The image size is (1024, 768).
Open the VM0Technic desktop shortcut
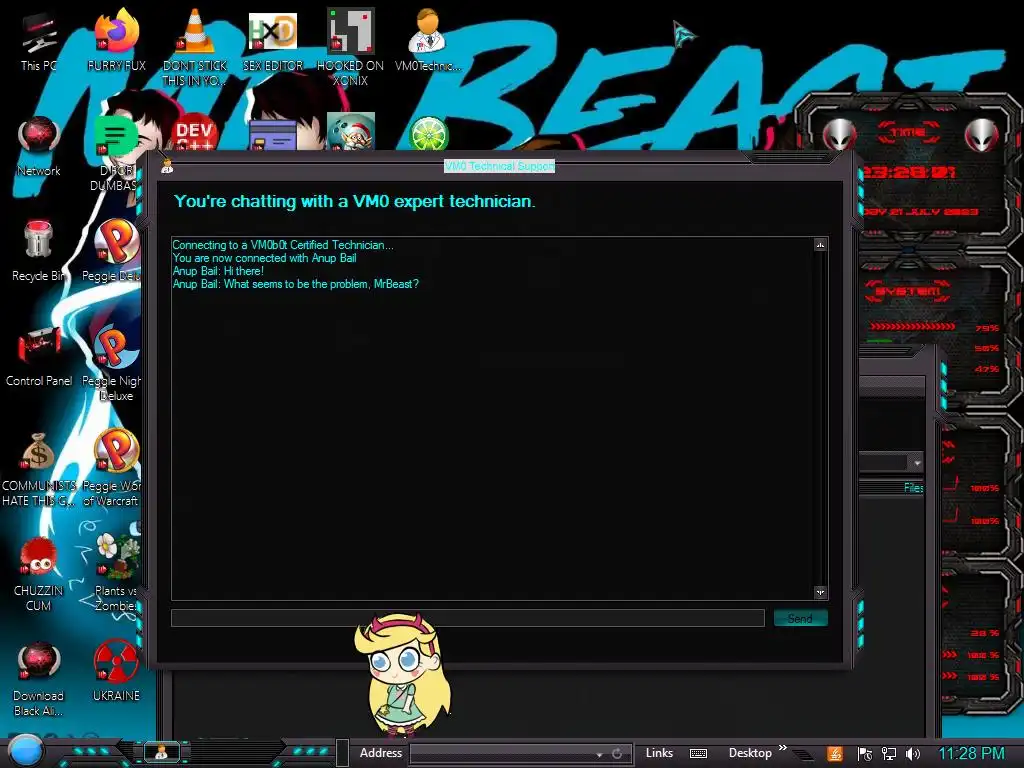point(428,39)
